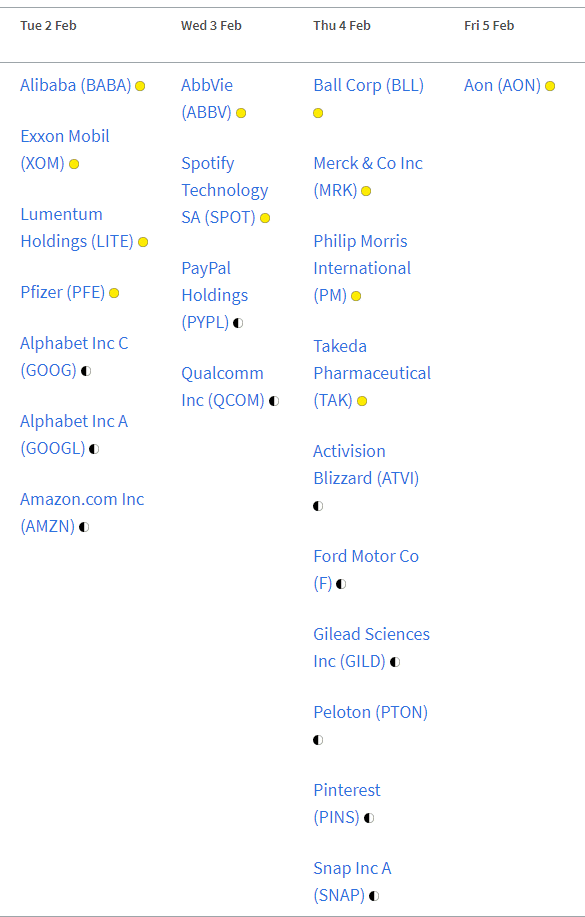The height and width of the screenshot is (917, 585).
Task: Open the Alphabet Inc C (GOOG) link
Action: coord(74,357)
